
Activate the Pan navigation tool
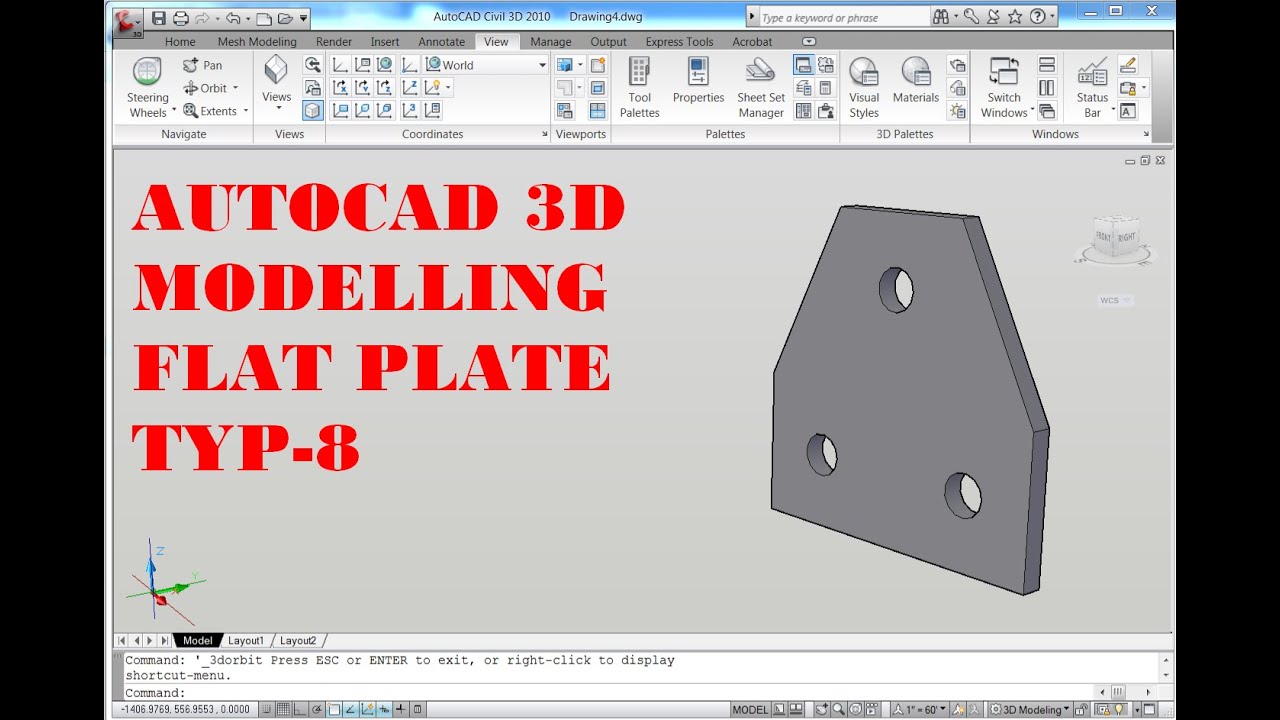pyautogui.click(x=202, y=65)
